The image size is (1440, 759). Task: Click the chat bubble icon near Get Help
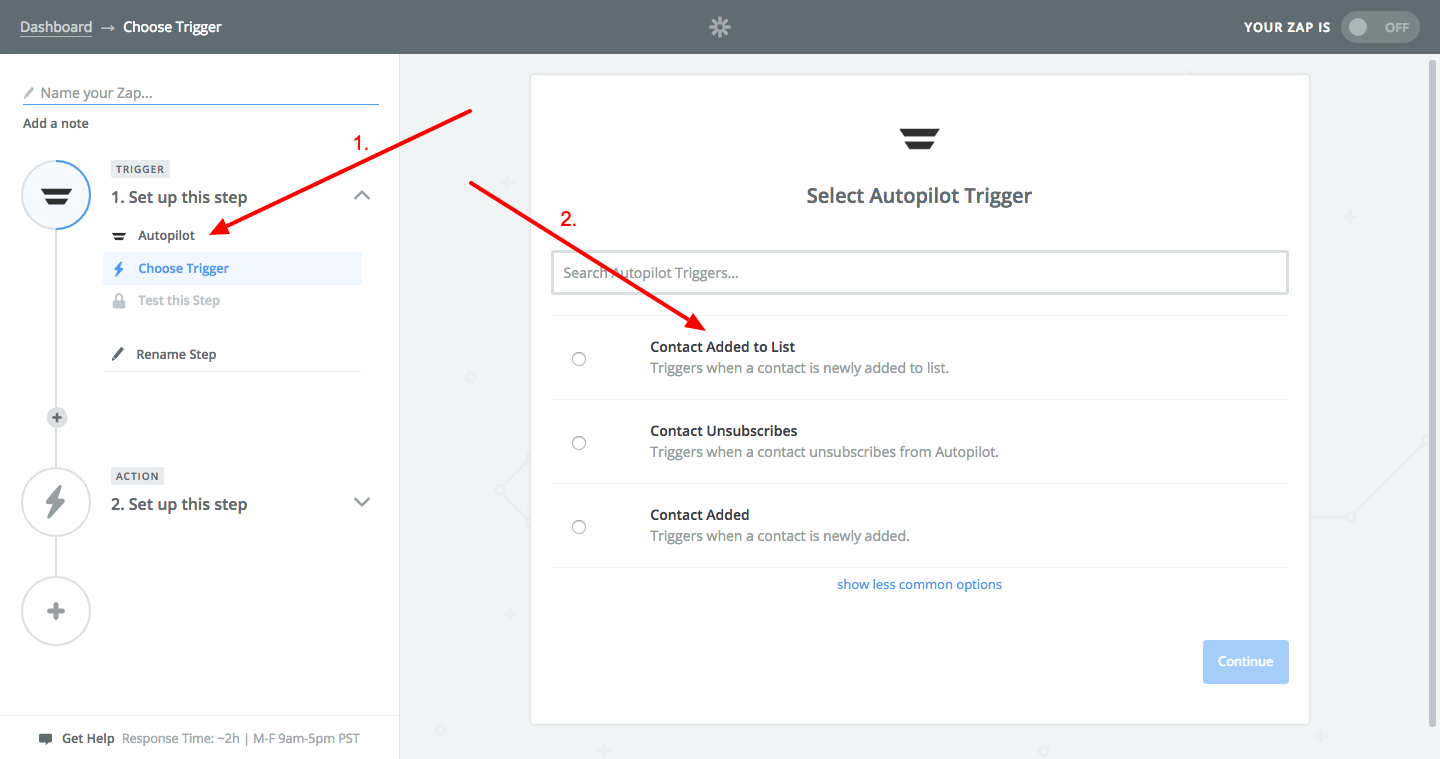[x=45, y=739]
